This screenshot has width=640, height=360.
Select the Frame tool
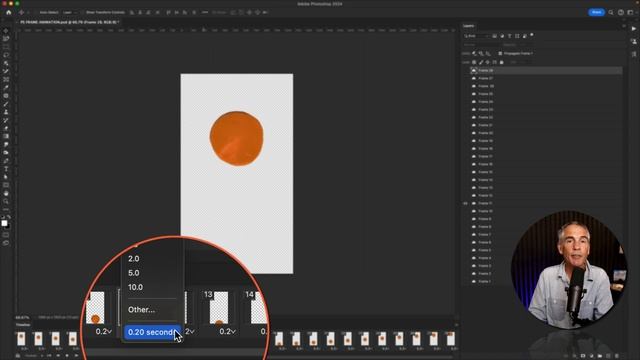pos(6,80)
